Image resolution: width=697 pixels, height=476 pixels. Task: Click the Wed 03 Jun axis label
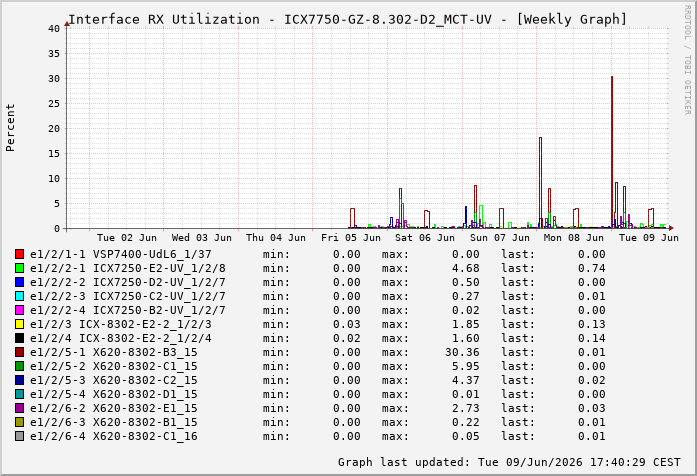click(201, 238)
